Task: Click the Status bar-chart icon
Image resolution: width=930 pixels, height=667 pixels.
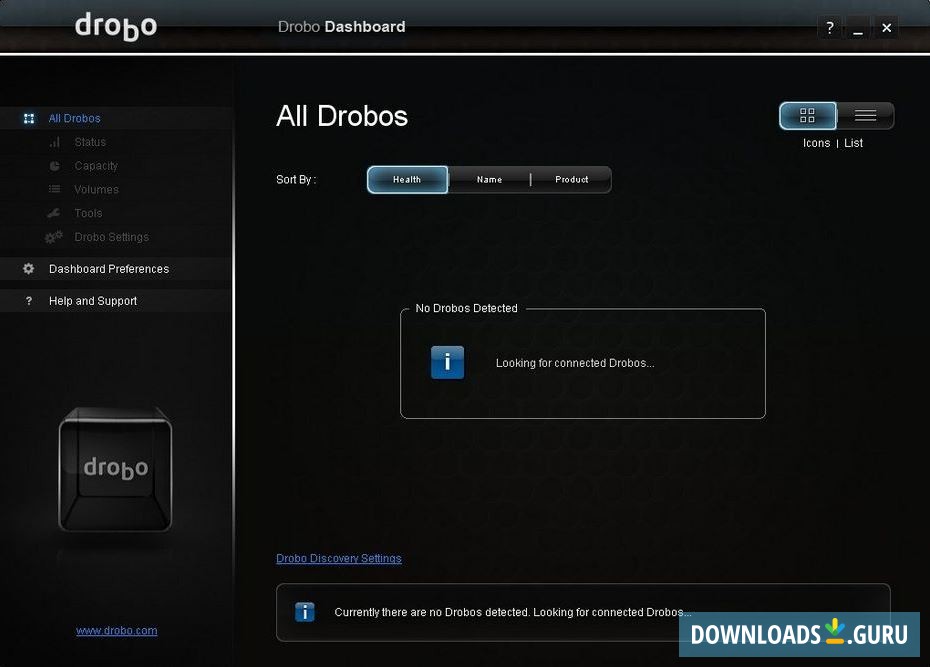Action: [55, 142]
